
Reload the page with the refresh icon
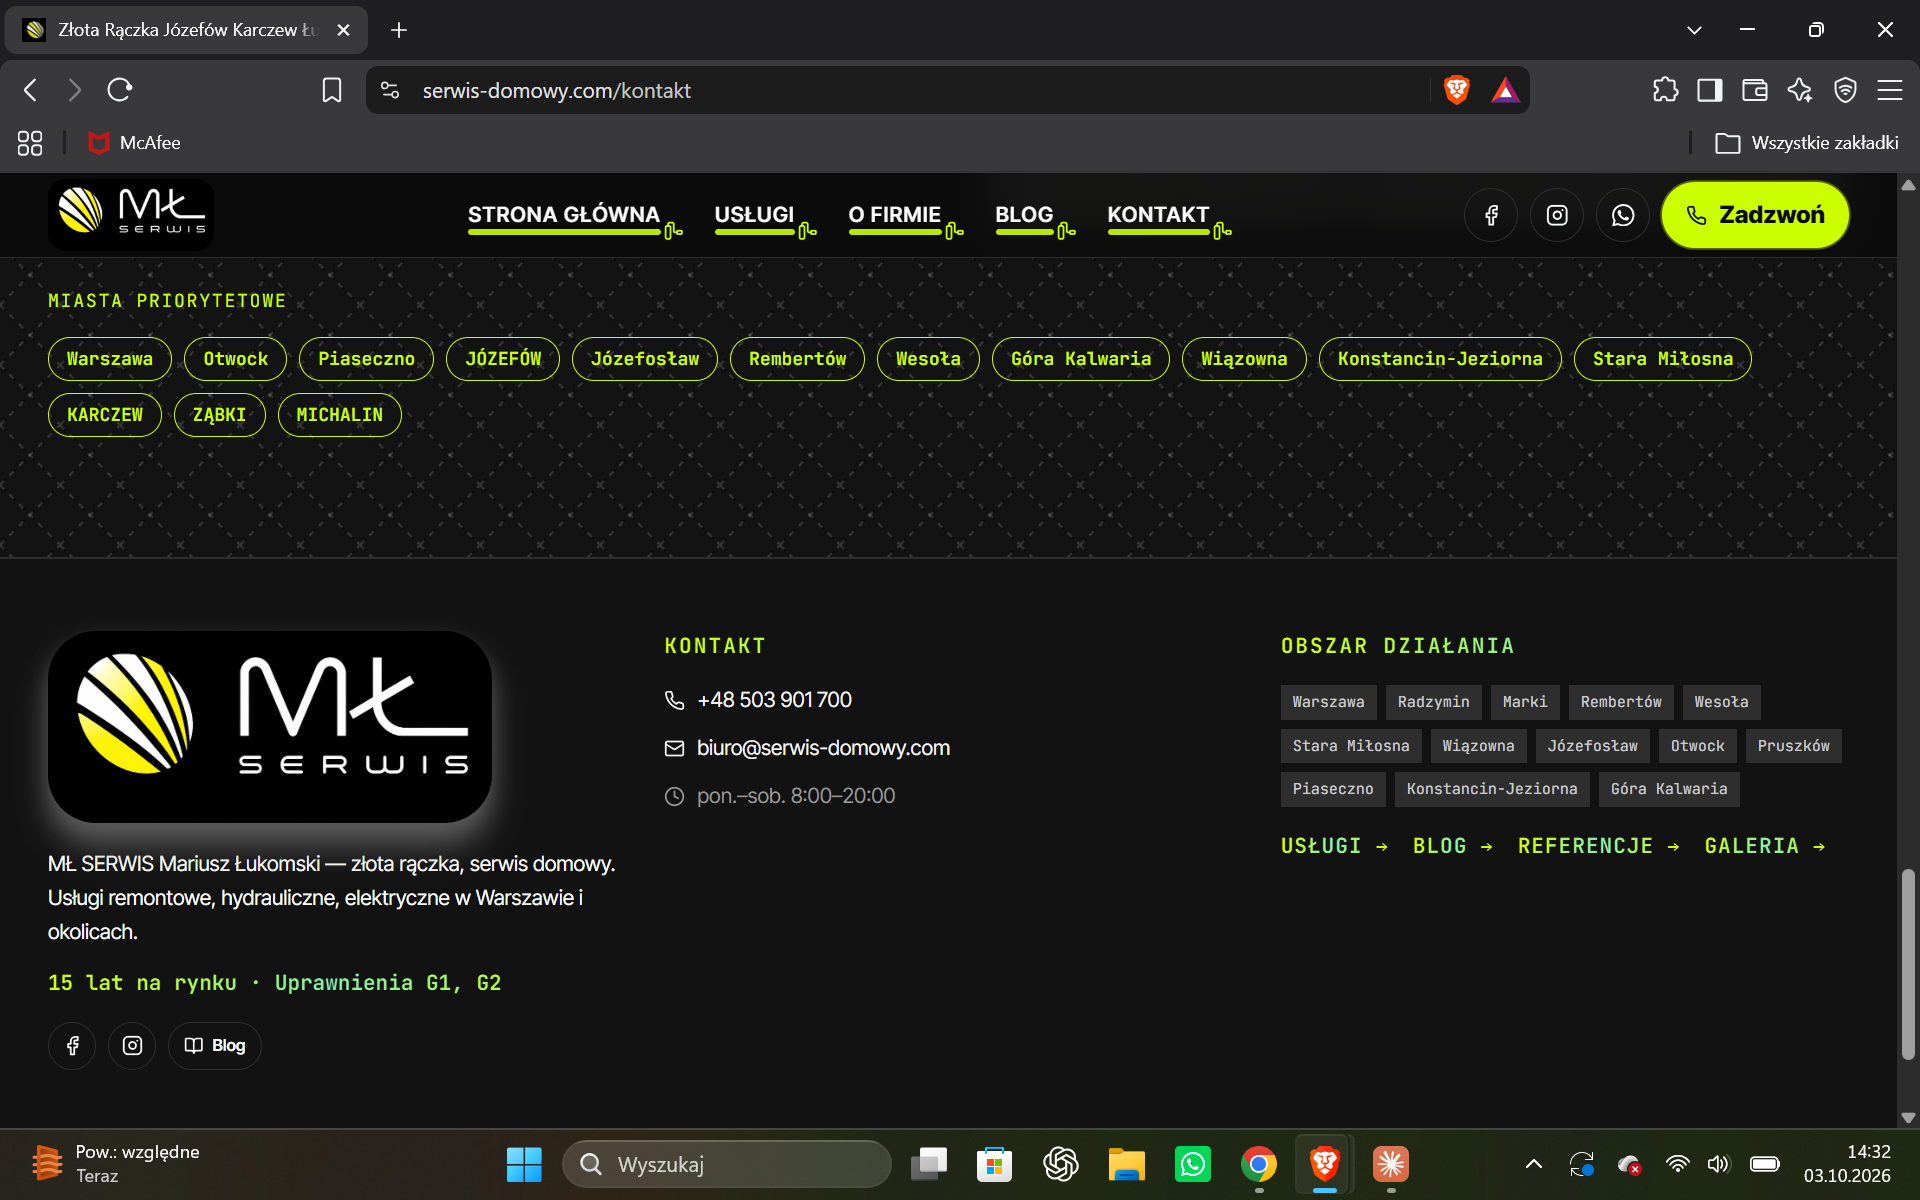120,90
